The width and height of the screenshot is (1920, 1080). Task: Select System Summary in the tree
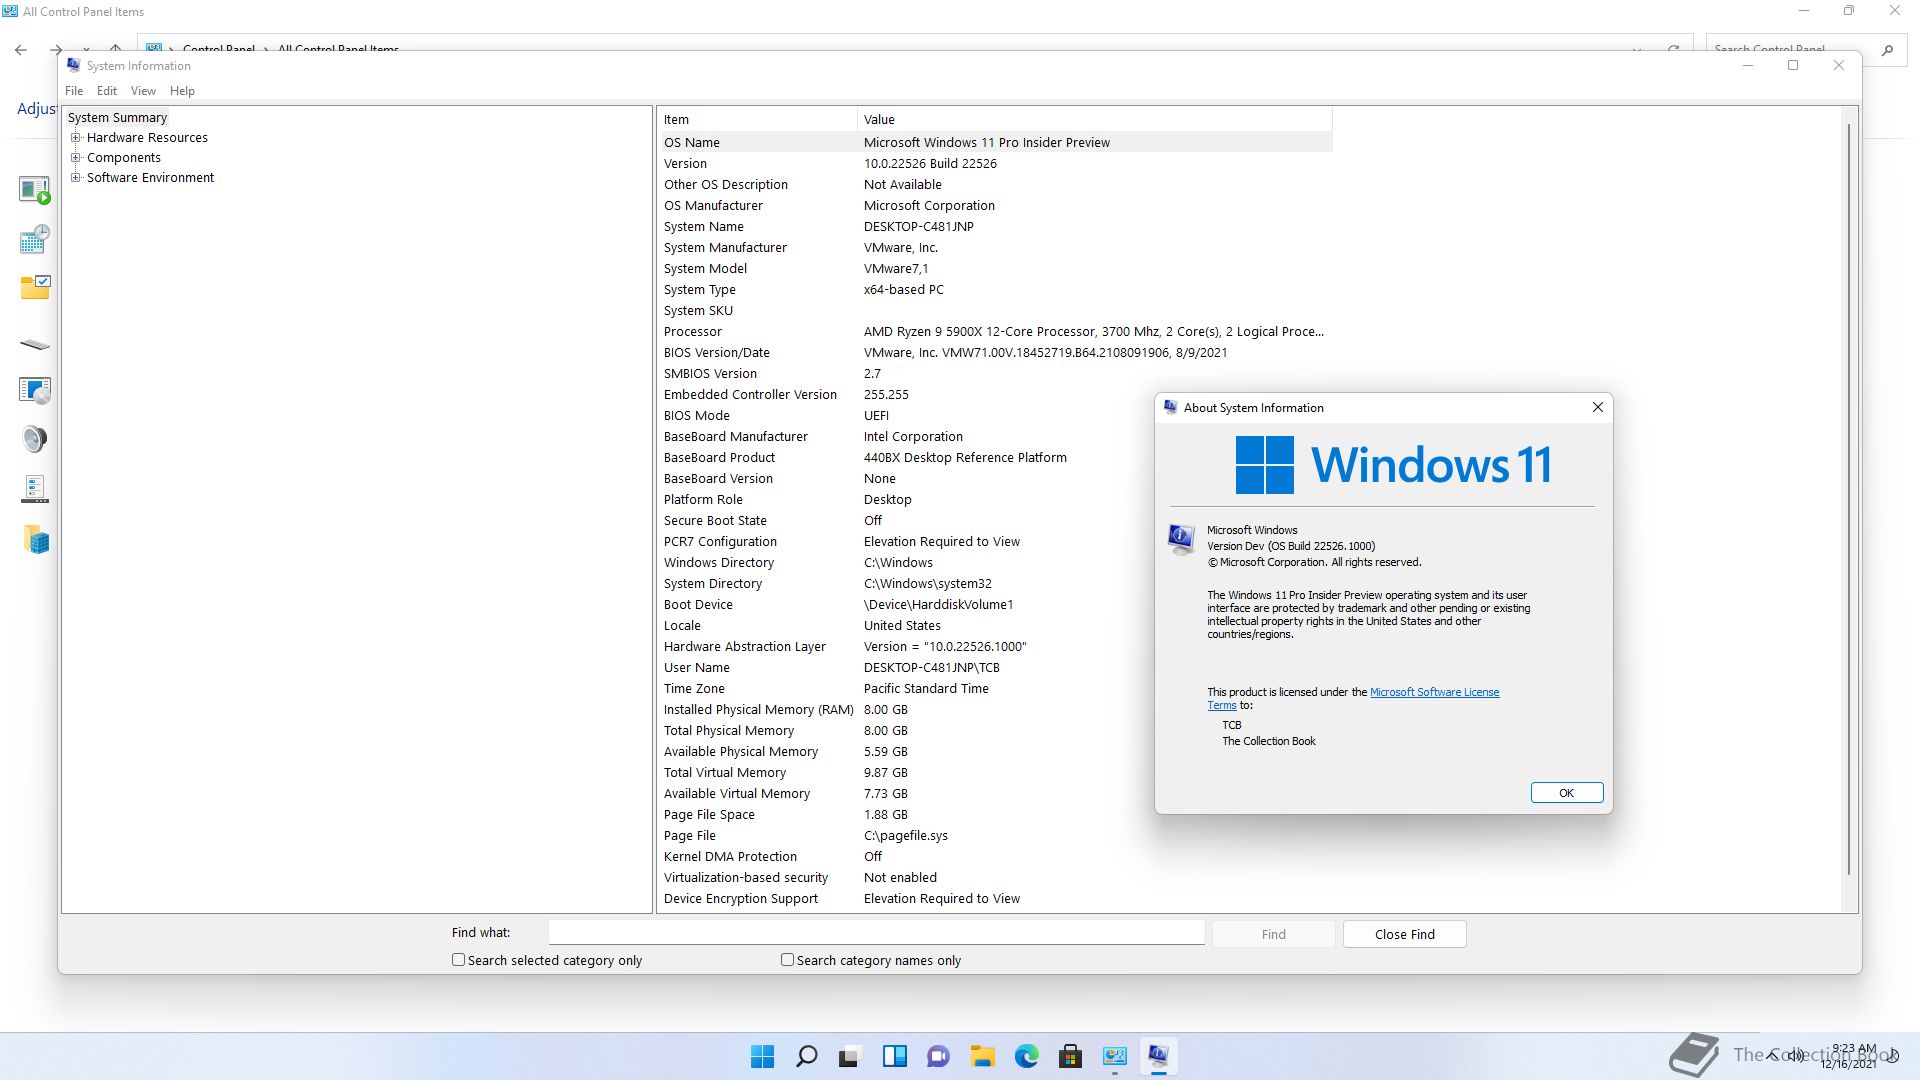(x=117, y=117)
